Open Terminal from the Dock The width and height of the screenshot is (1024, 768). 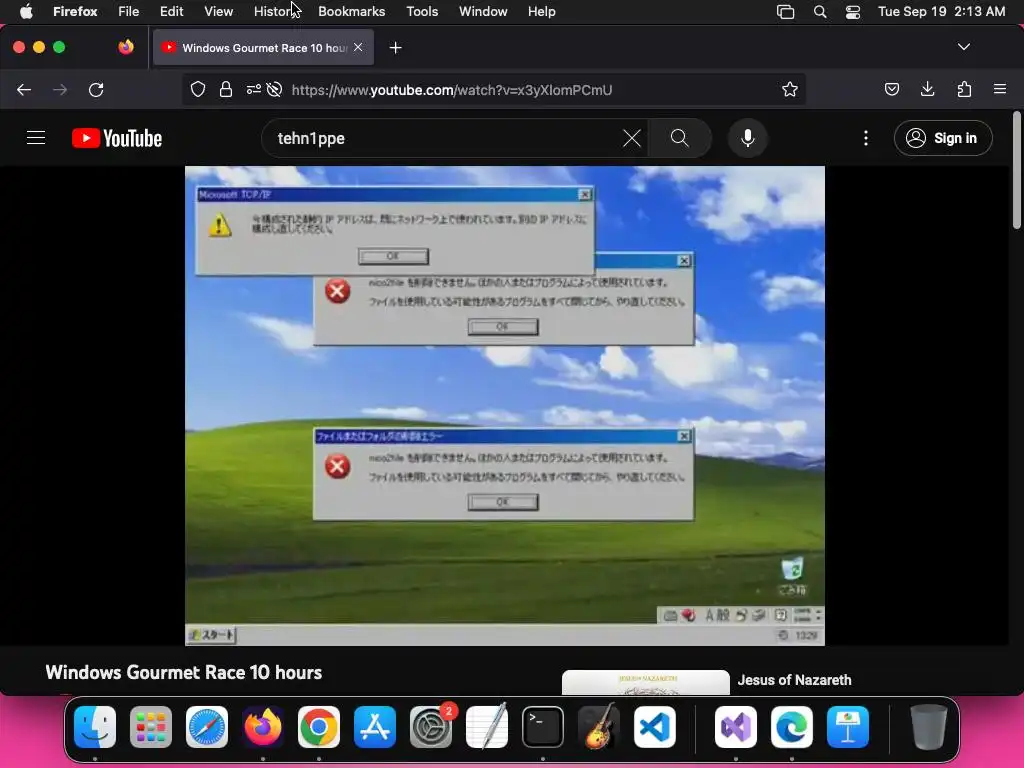pos(543,726)
